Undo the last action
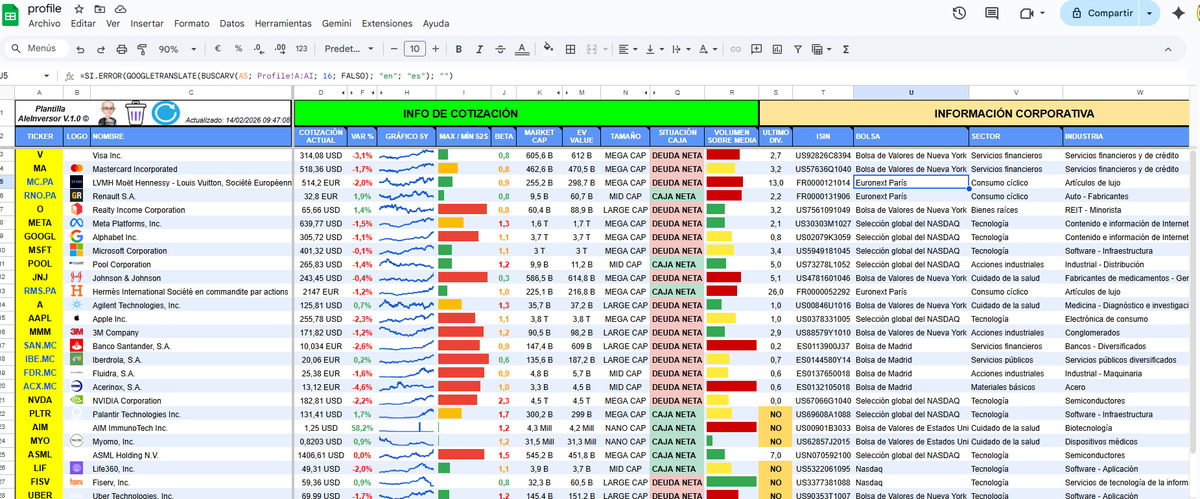This screenshot has width=1200, height=499. (x=81, y=49)
